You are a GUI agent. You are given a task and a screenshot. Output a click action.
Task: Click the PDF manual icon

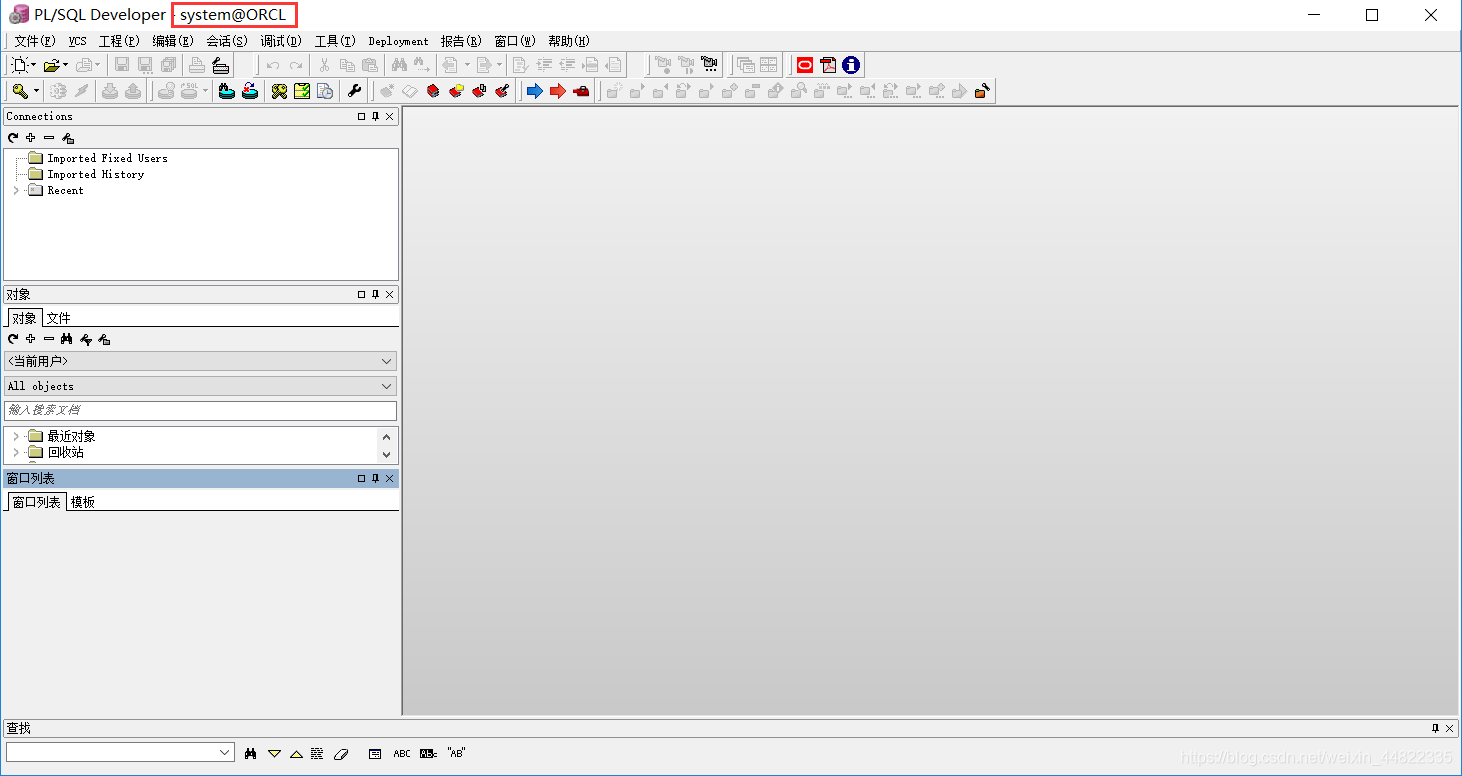point(828,65)
